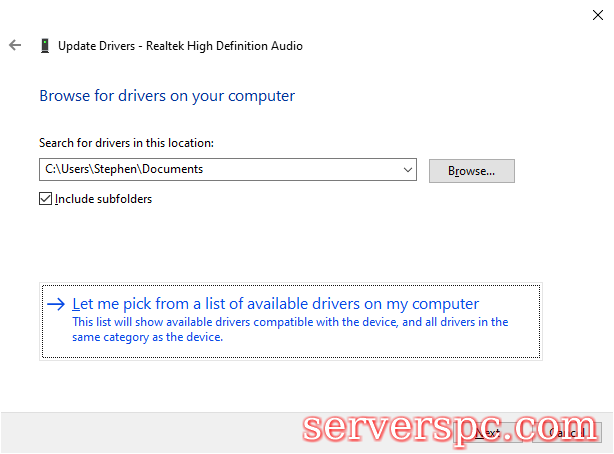Click the blue arrow beside Let me pick
Image resolution: width=614 pixels, height=454 pixels.
[x=56, y=304]
